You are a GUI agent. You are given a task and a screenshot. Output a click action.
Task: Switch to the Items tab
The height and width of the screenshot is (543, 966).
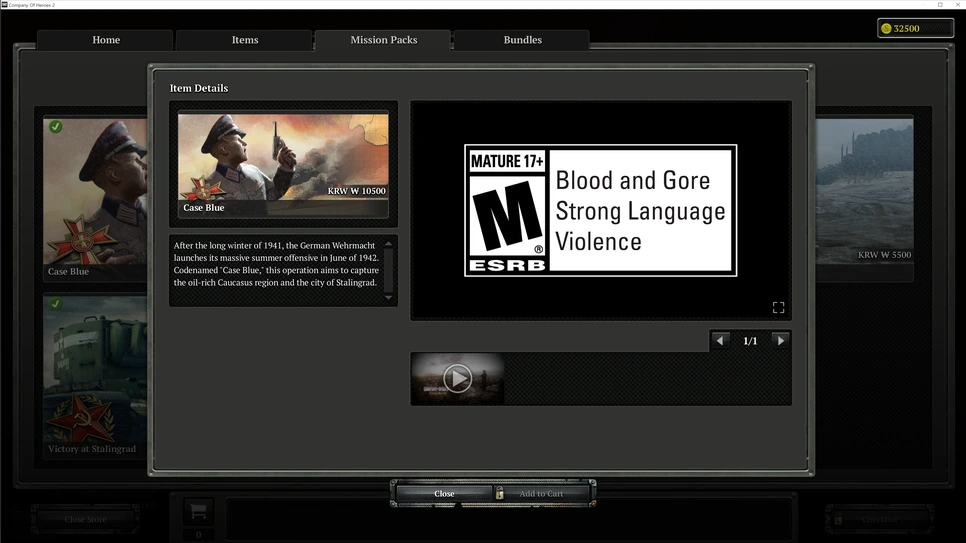coord(245,40)
